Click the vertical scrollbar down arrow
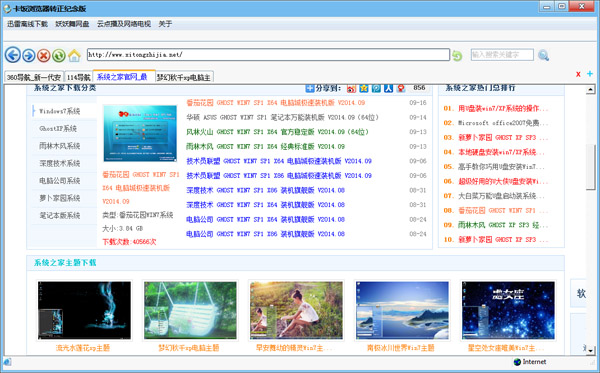 tap(590, 350)
